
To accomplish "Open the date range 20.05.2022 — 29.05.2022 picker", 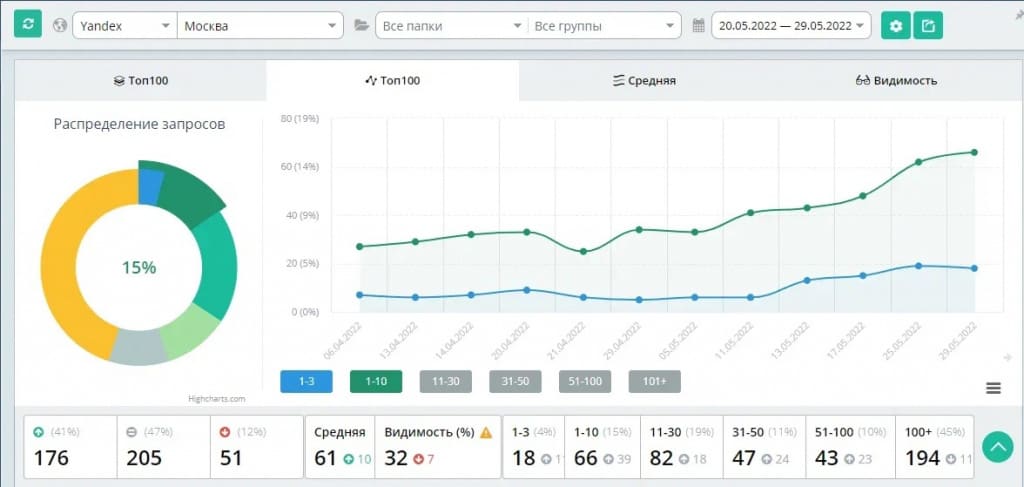I will coord(791,26).
